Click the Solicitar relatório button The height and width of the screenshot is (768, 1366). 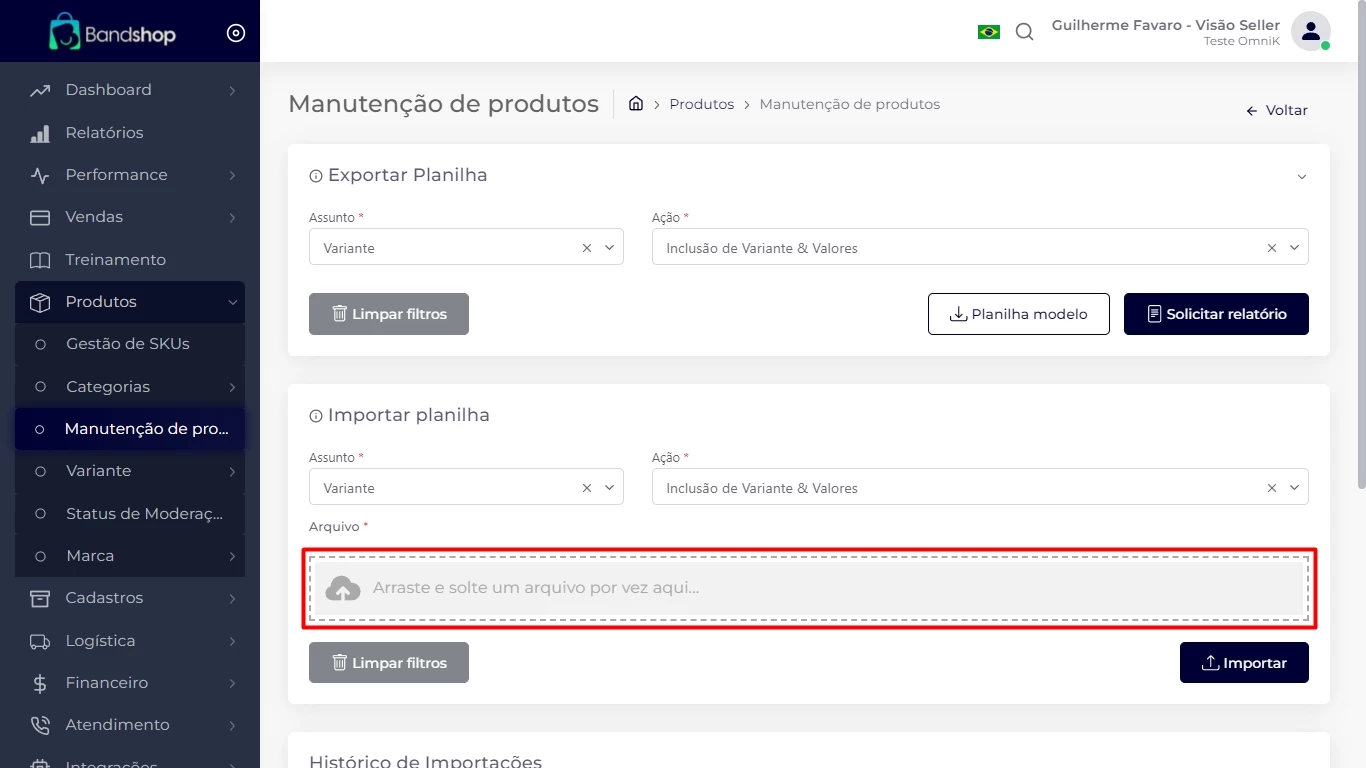click(1216, 314)
